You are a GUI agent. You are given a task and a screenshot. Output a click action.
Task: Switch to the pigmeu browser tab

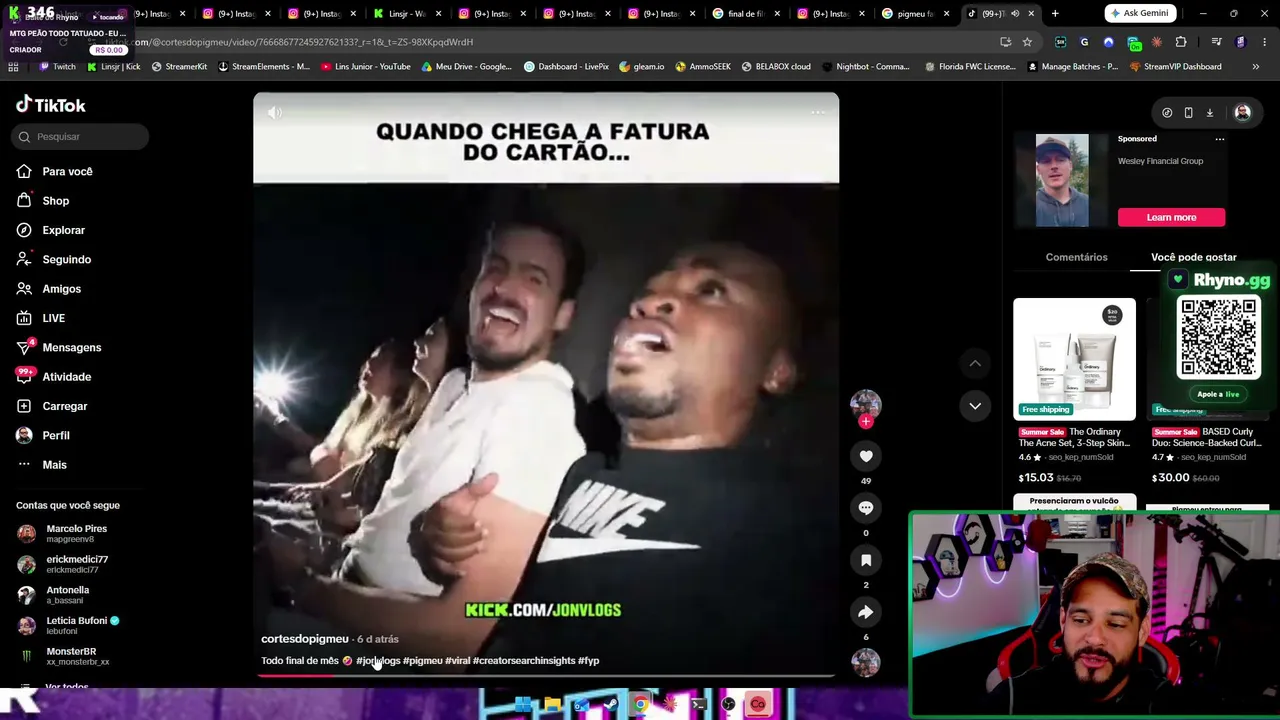click(x=917, y=14)
